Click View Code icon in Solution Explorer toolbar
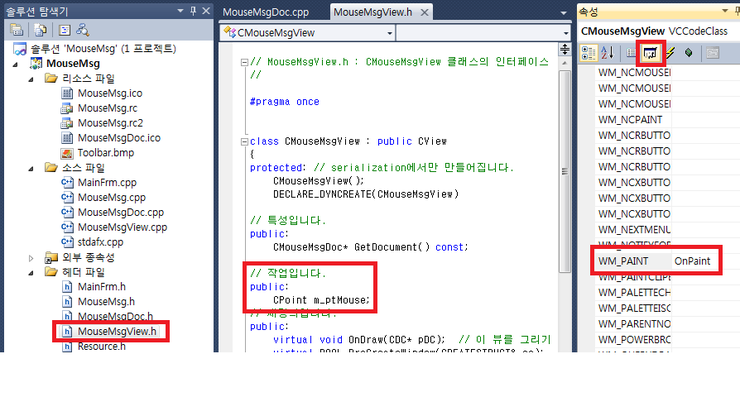The width and height of the screenshot is (740, 397). click(x=65, y=30)
